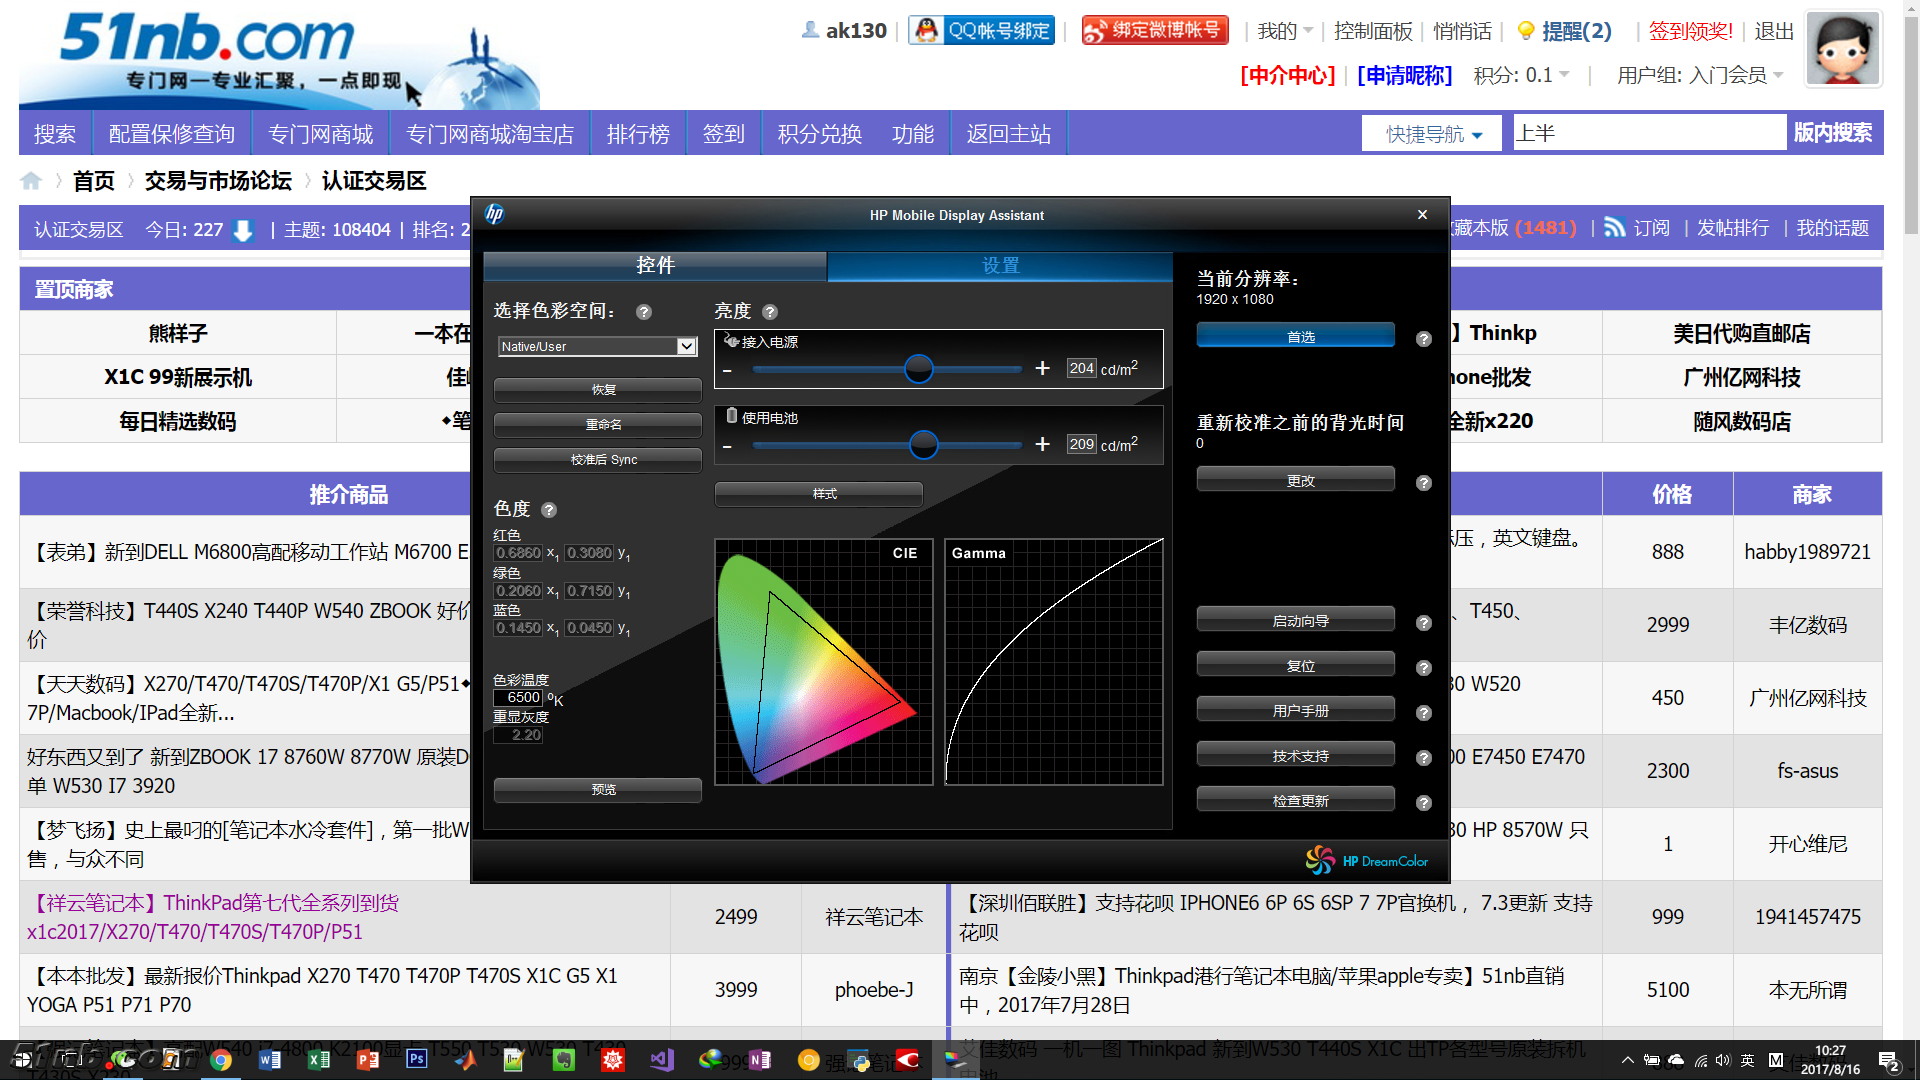Click the 恢复 restore button
Image resolution: width=1920 pixels, height=1080 pixels.
click(598, 390)
